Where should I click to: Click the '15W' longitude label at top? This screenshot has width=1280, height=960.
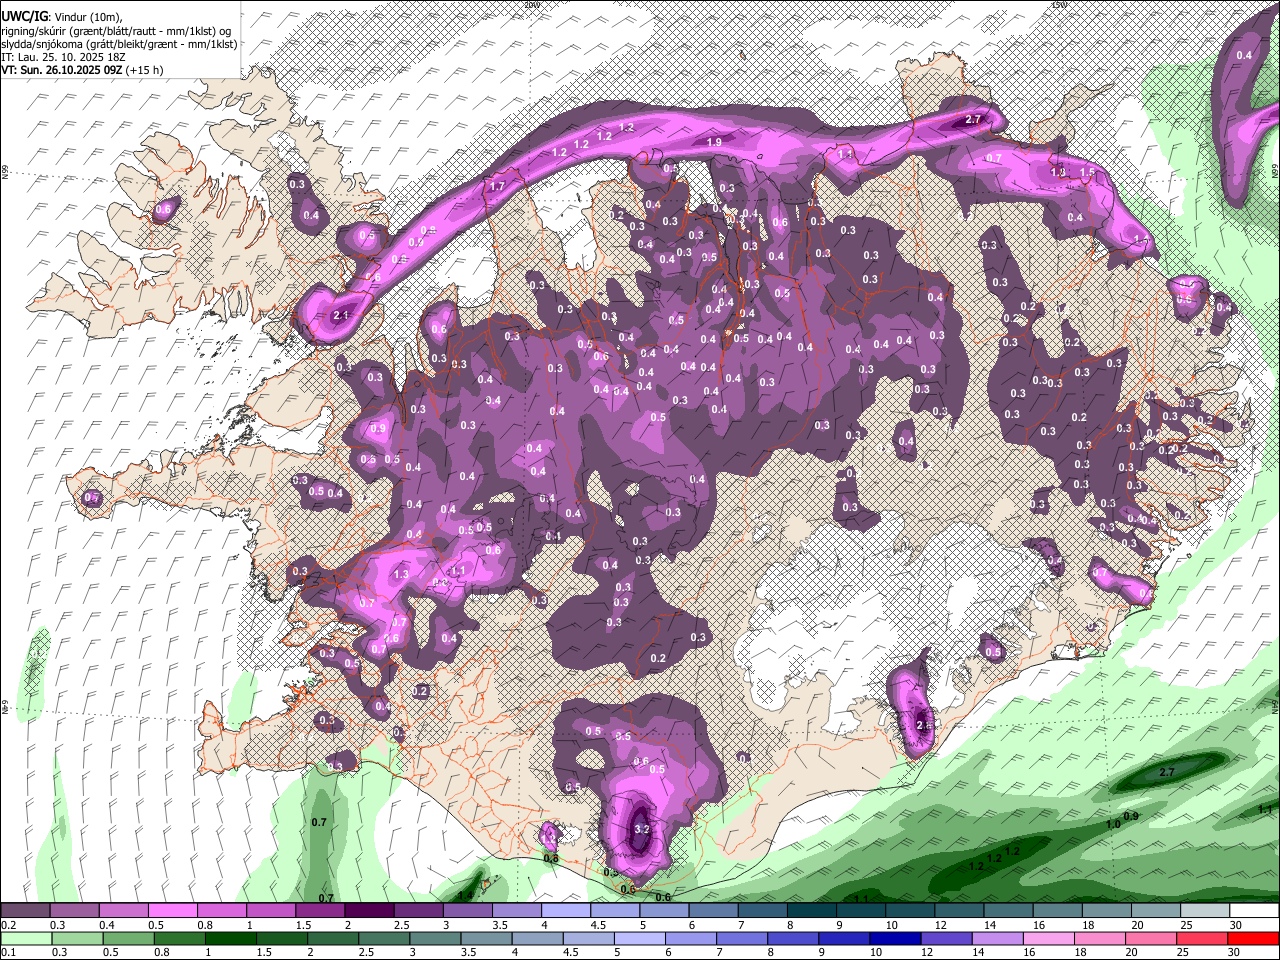coord(1060,5)
